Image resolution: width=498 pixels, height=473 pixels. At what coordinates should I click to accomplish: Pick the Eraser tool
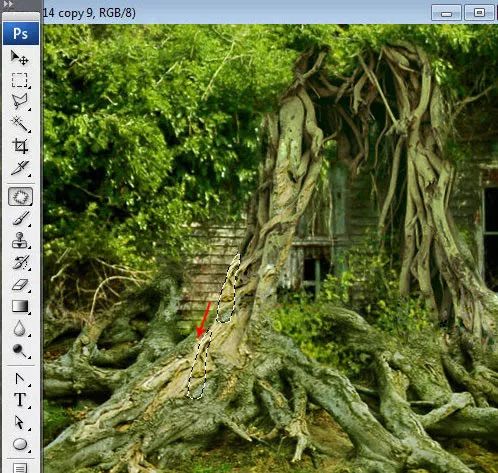click(x=20, y=285)
